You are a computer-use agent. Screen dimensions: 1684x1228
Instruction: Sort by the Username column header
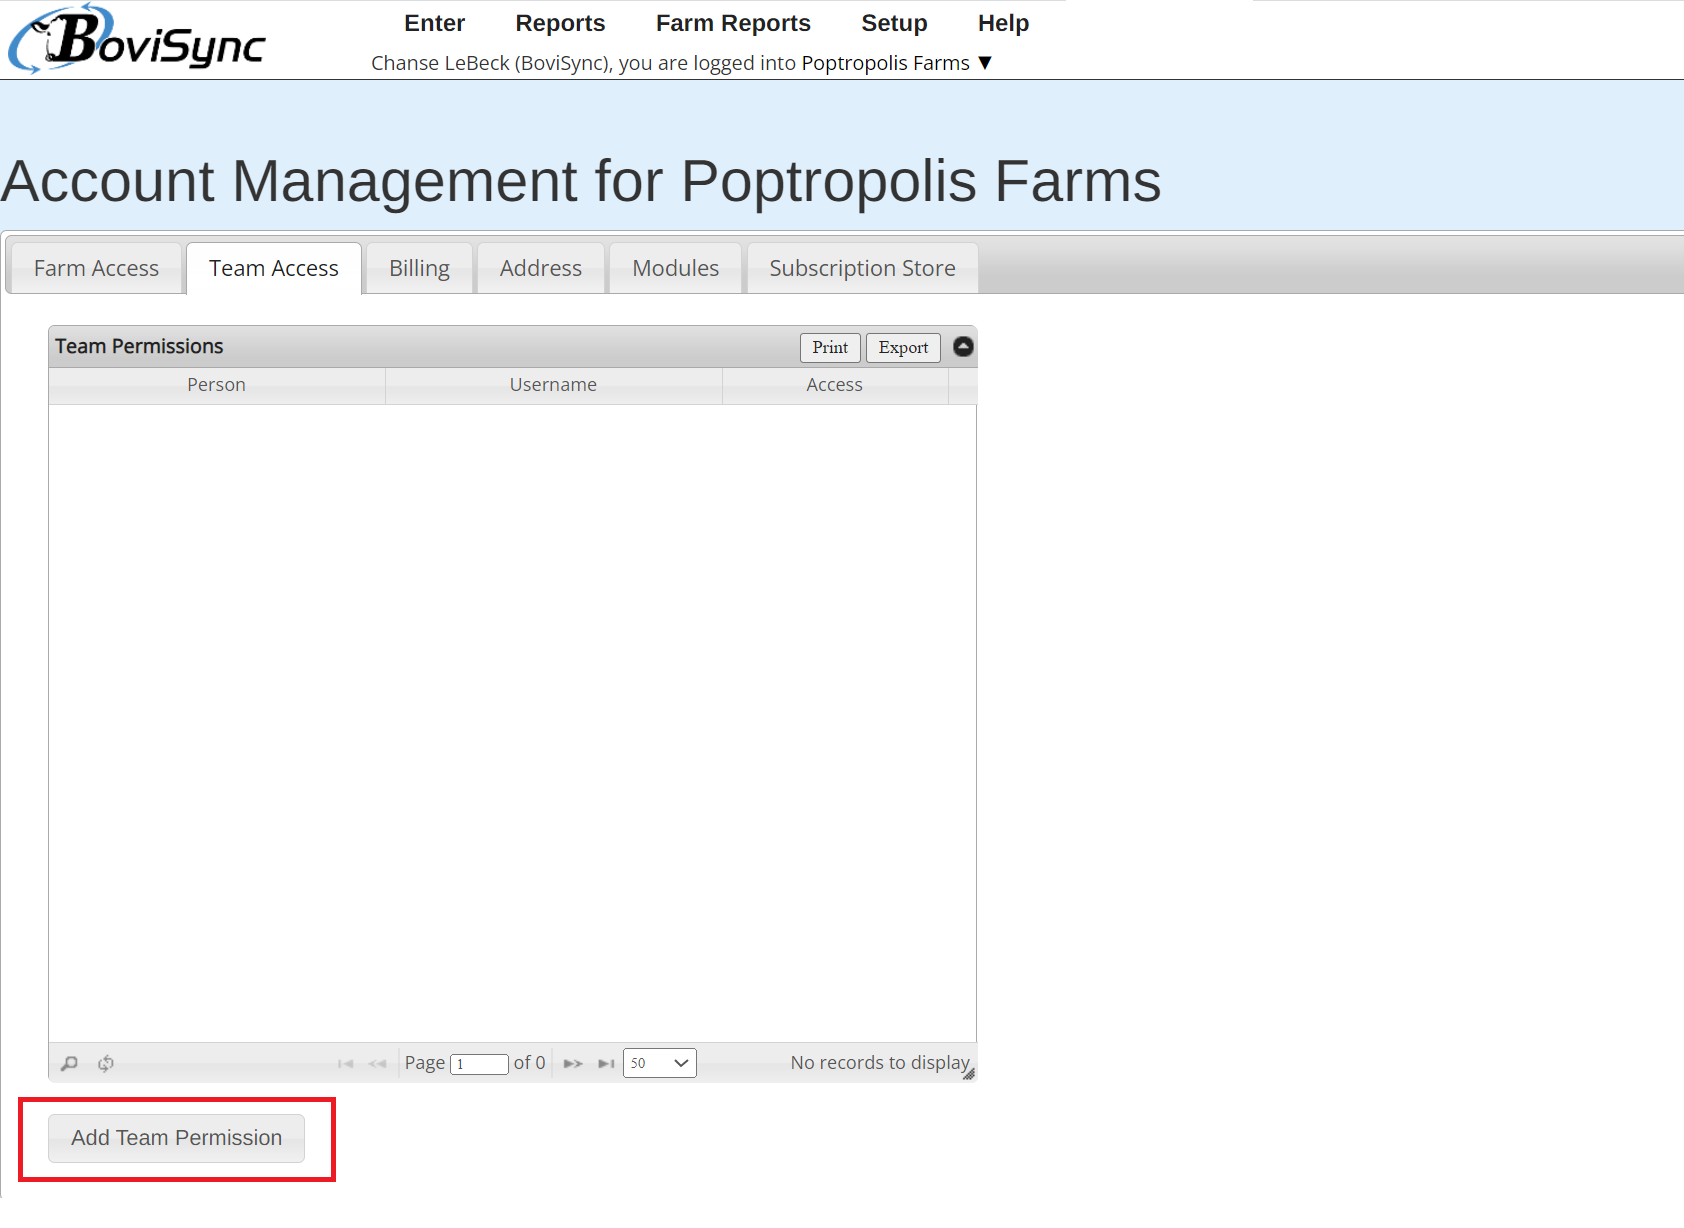(554, 385)
